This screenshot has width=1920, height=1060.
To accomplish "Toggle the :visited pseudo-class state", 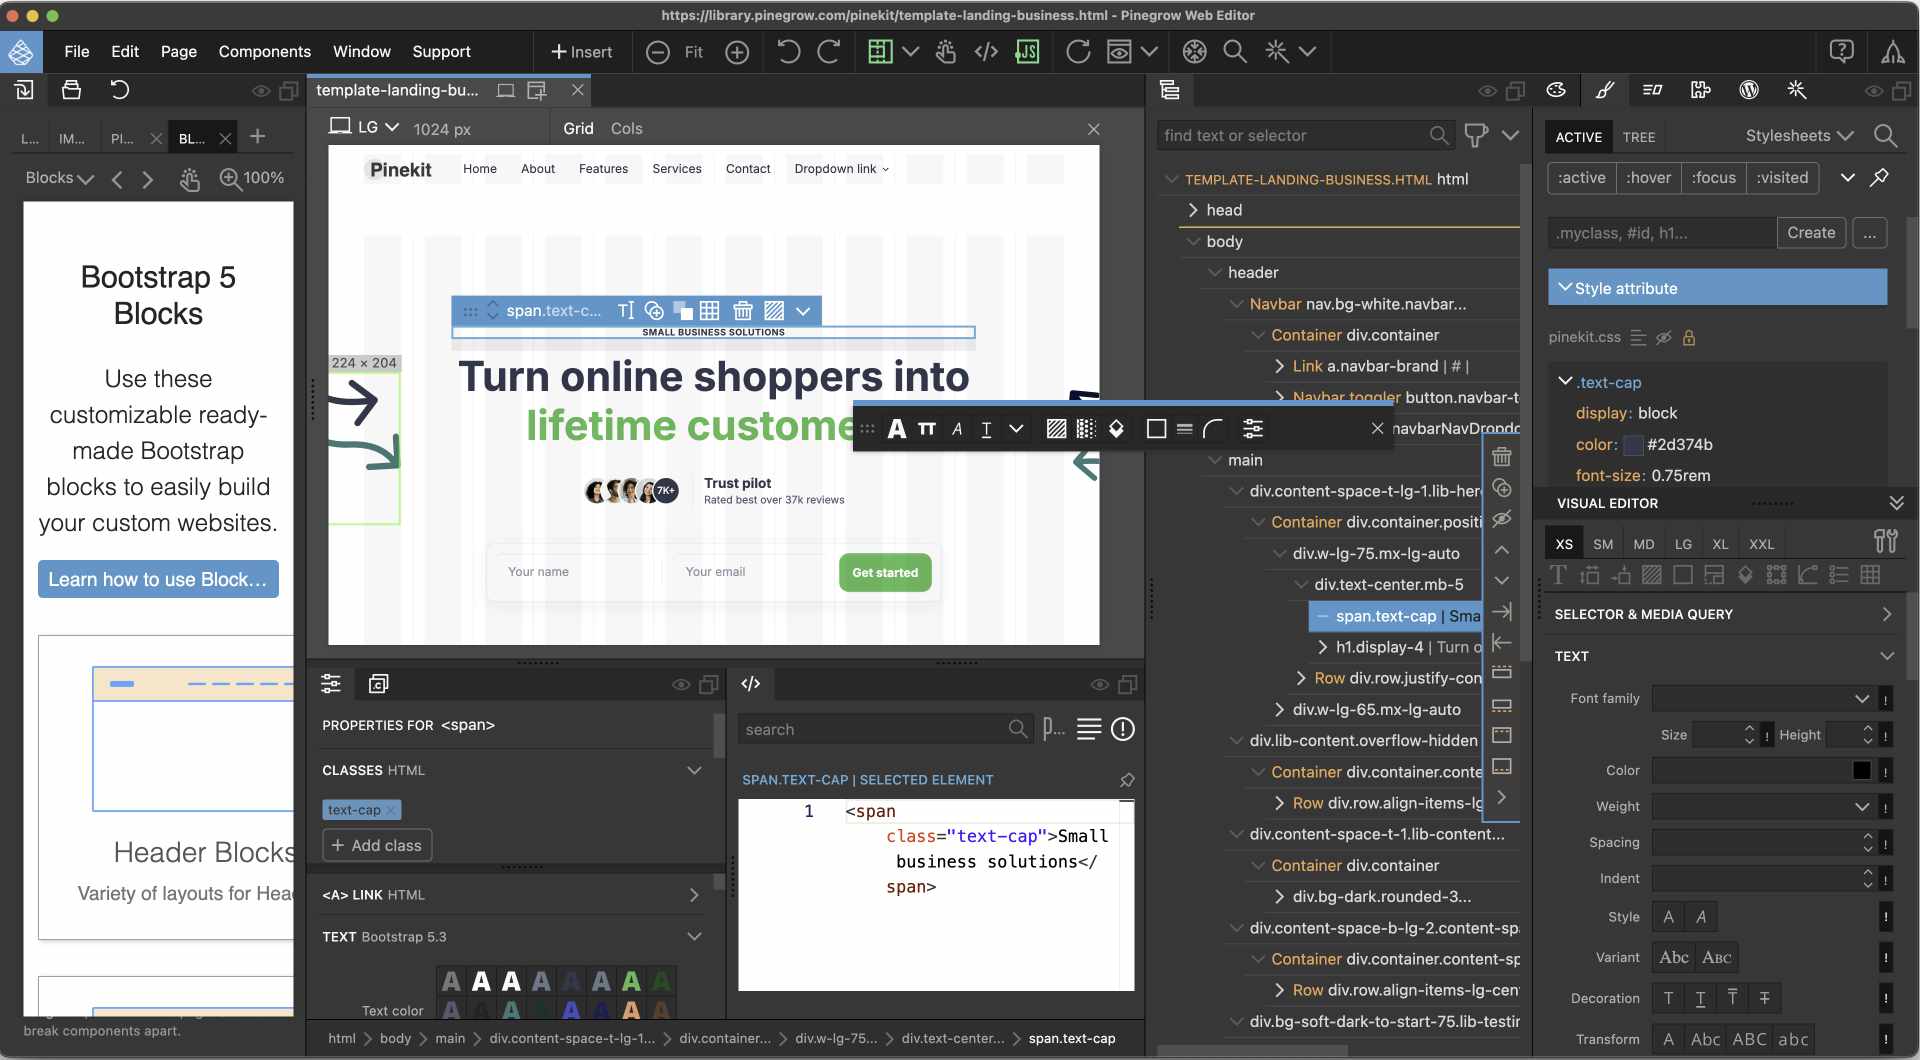I will [1783, 178].
